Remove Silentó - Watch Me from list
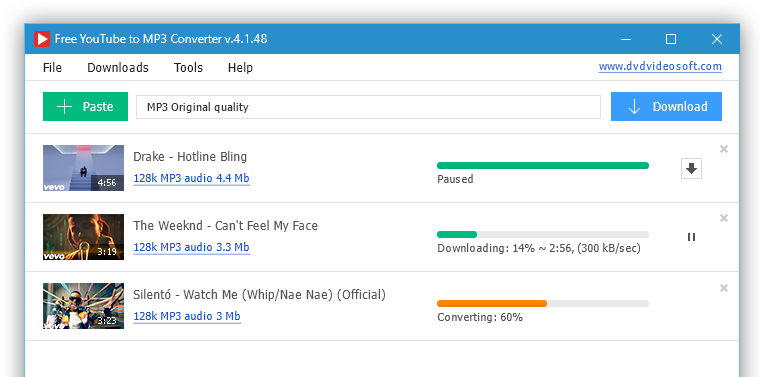The height and width of the screenshot is (377, 763). tap(724, 288)
